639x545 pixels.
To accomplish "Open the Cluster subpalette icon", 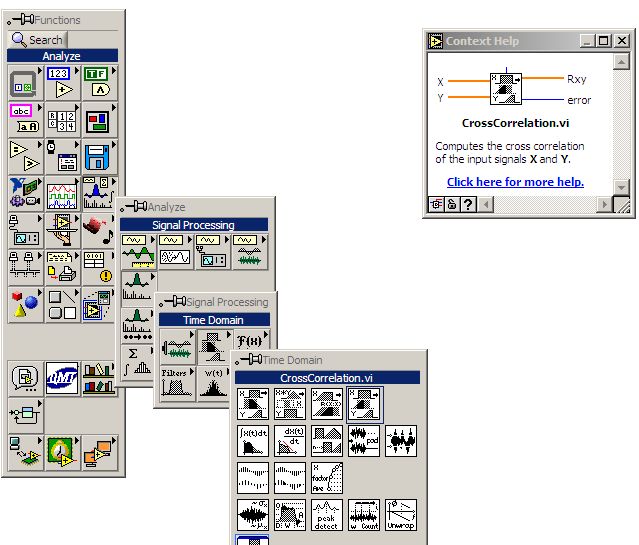I will click(x=99, y=120).
